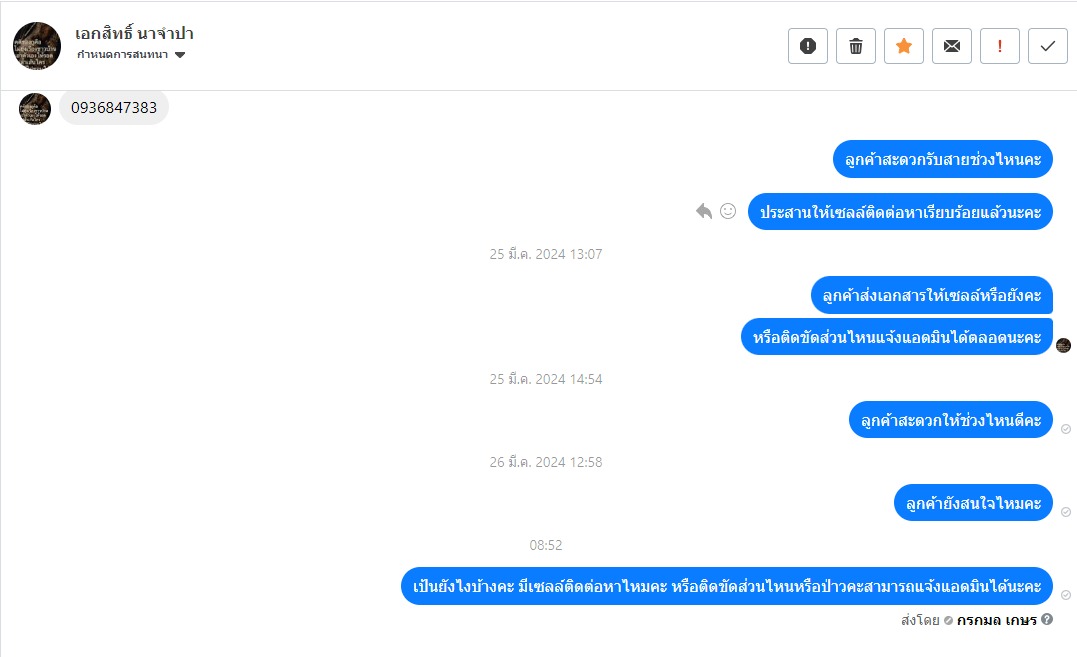
Task: Select message ลูกค้าสะดวกรับสายช่วงไหนคะ
Action: click(x=943, y=159)
